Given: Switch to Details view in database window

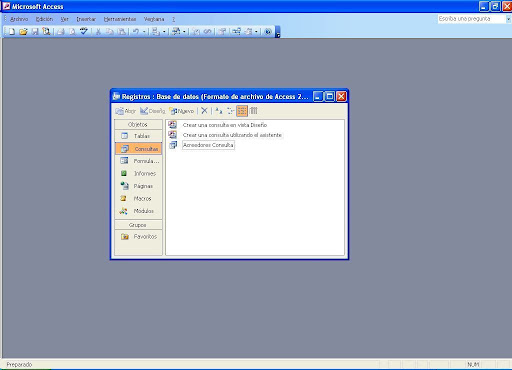Looking at the screenshot, I should 254,111.
